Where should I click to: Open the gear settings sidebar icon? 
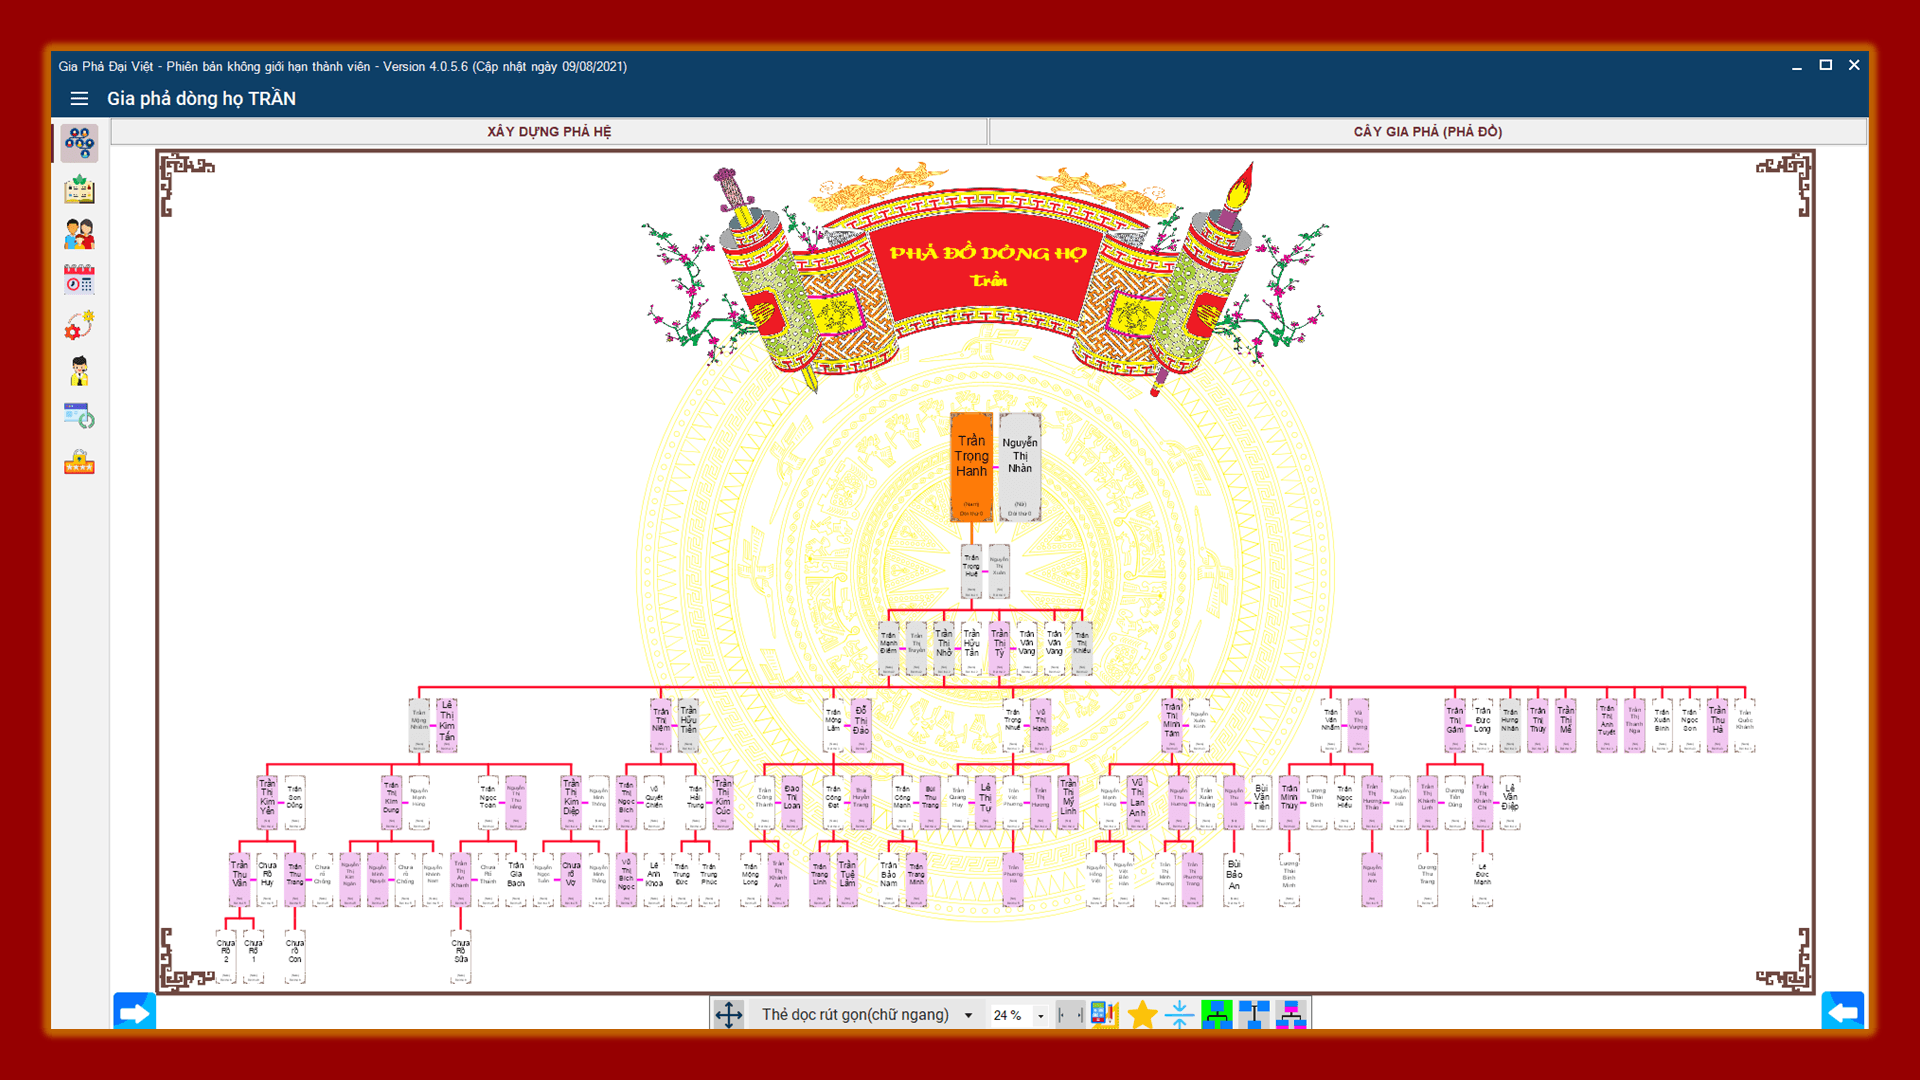click(x=79, y=325)
